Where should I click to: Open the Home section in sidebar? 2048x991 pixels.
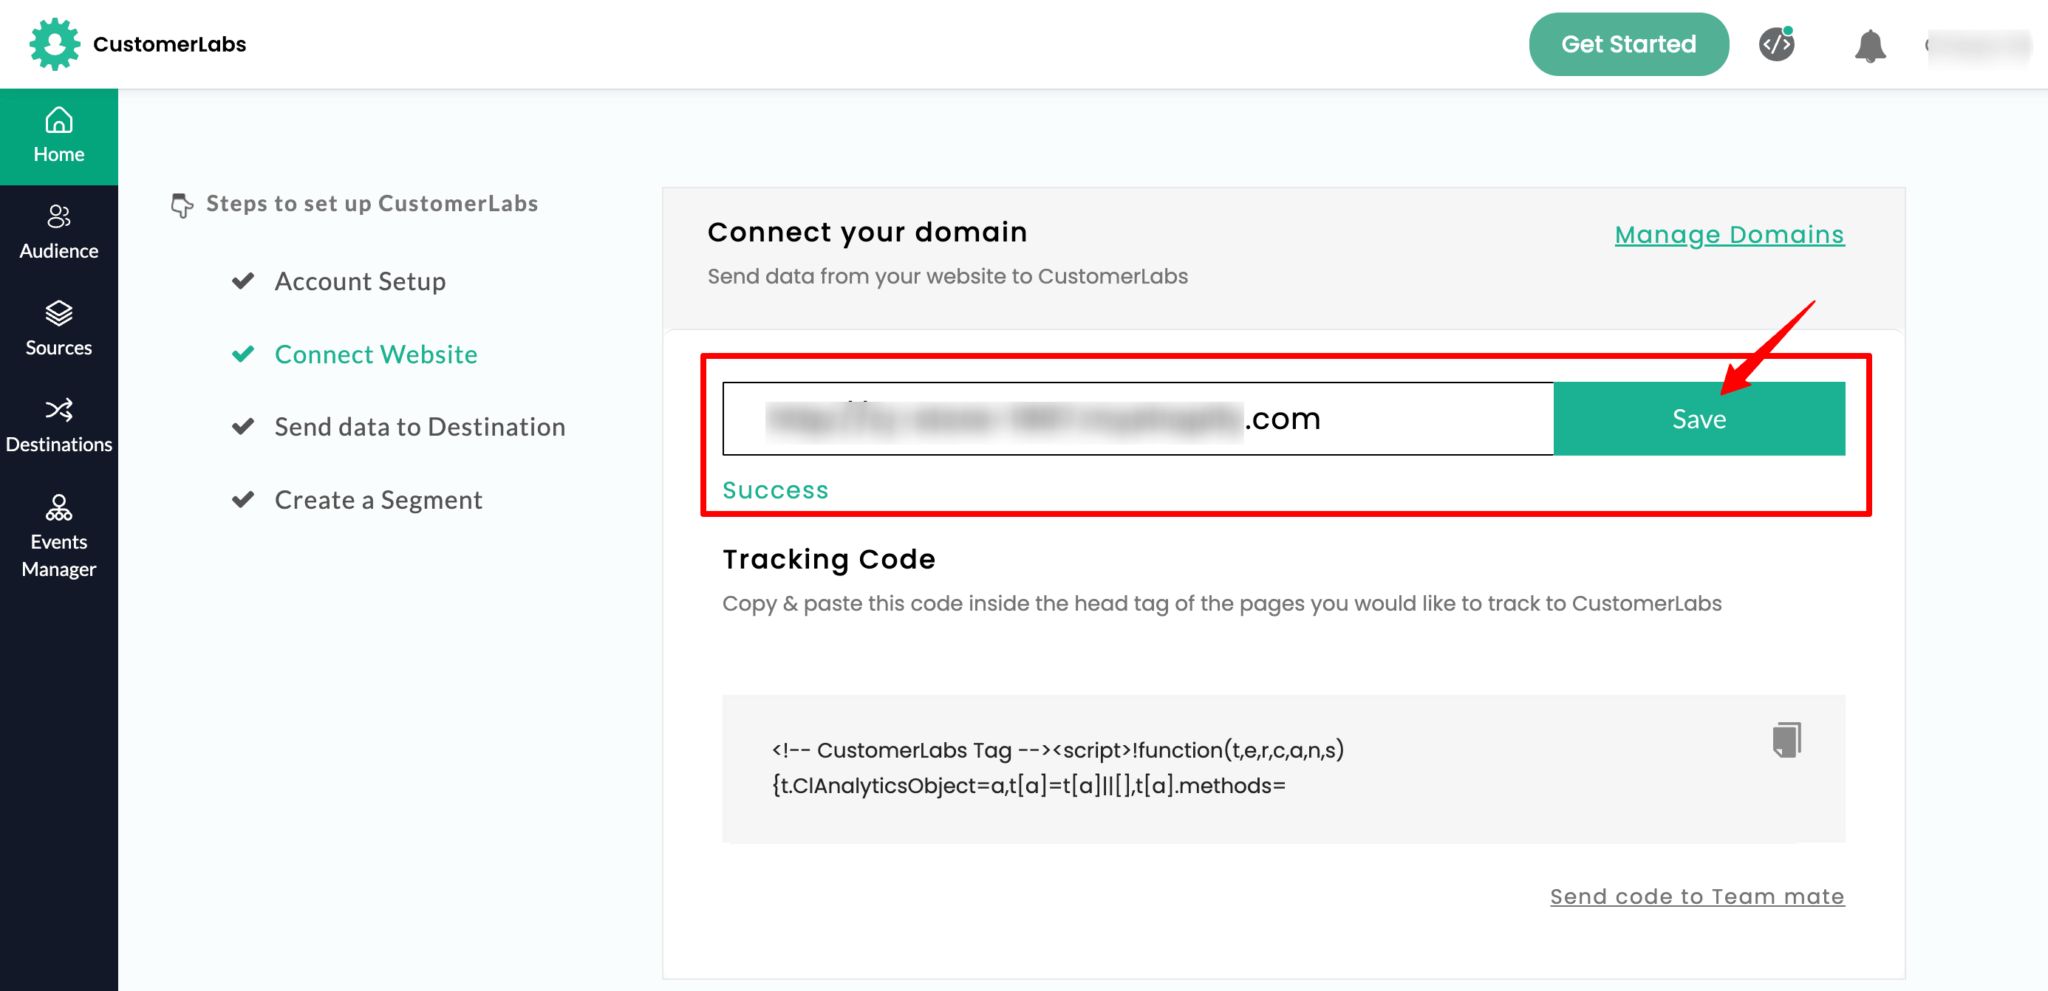click(x=58, y=135)
